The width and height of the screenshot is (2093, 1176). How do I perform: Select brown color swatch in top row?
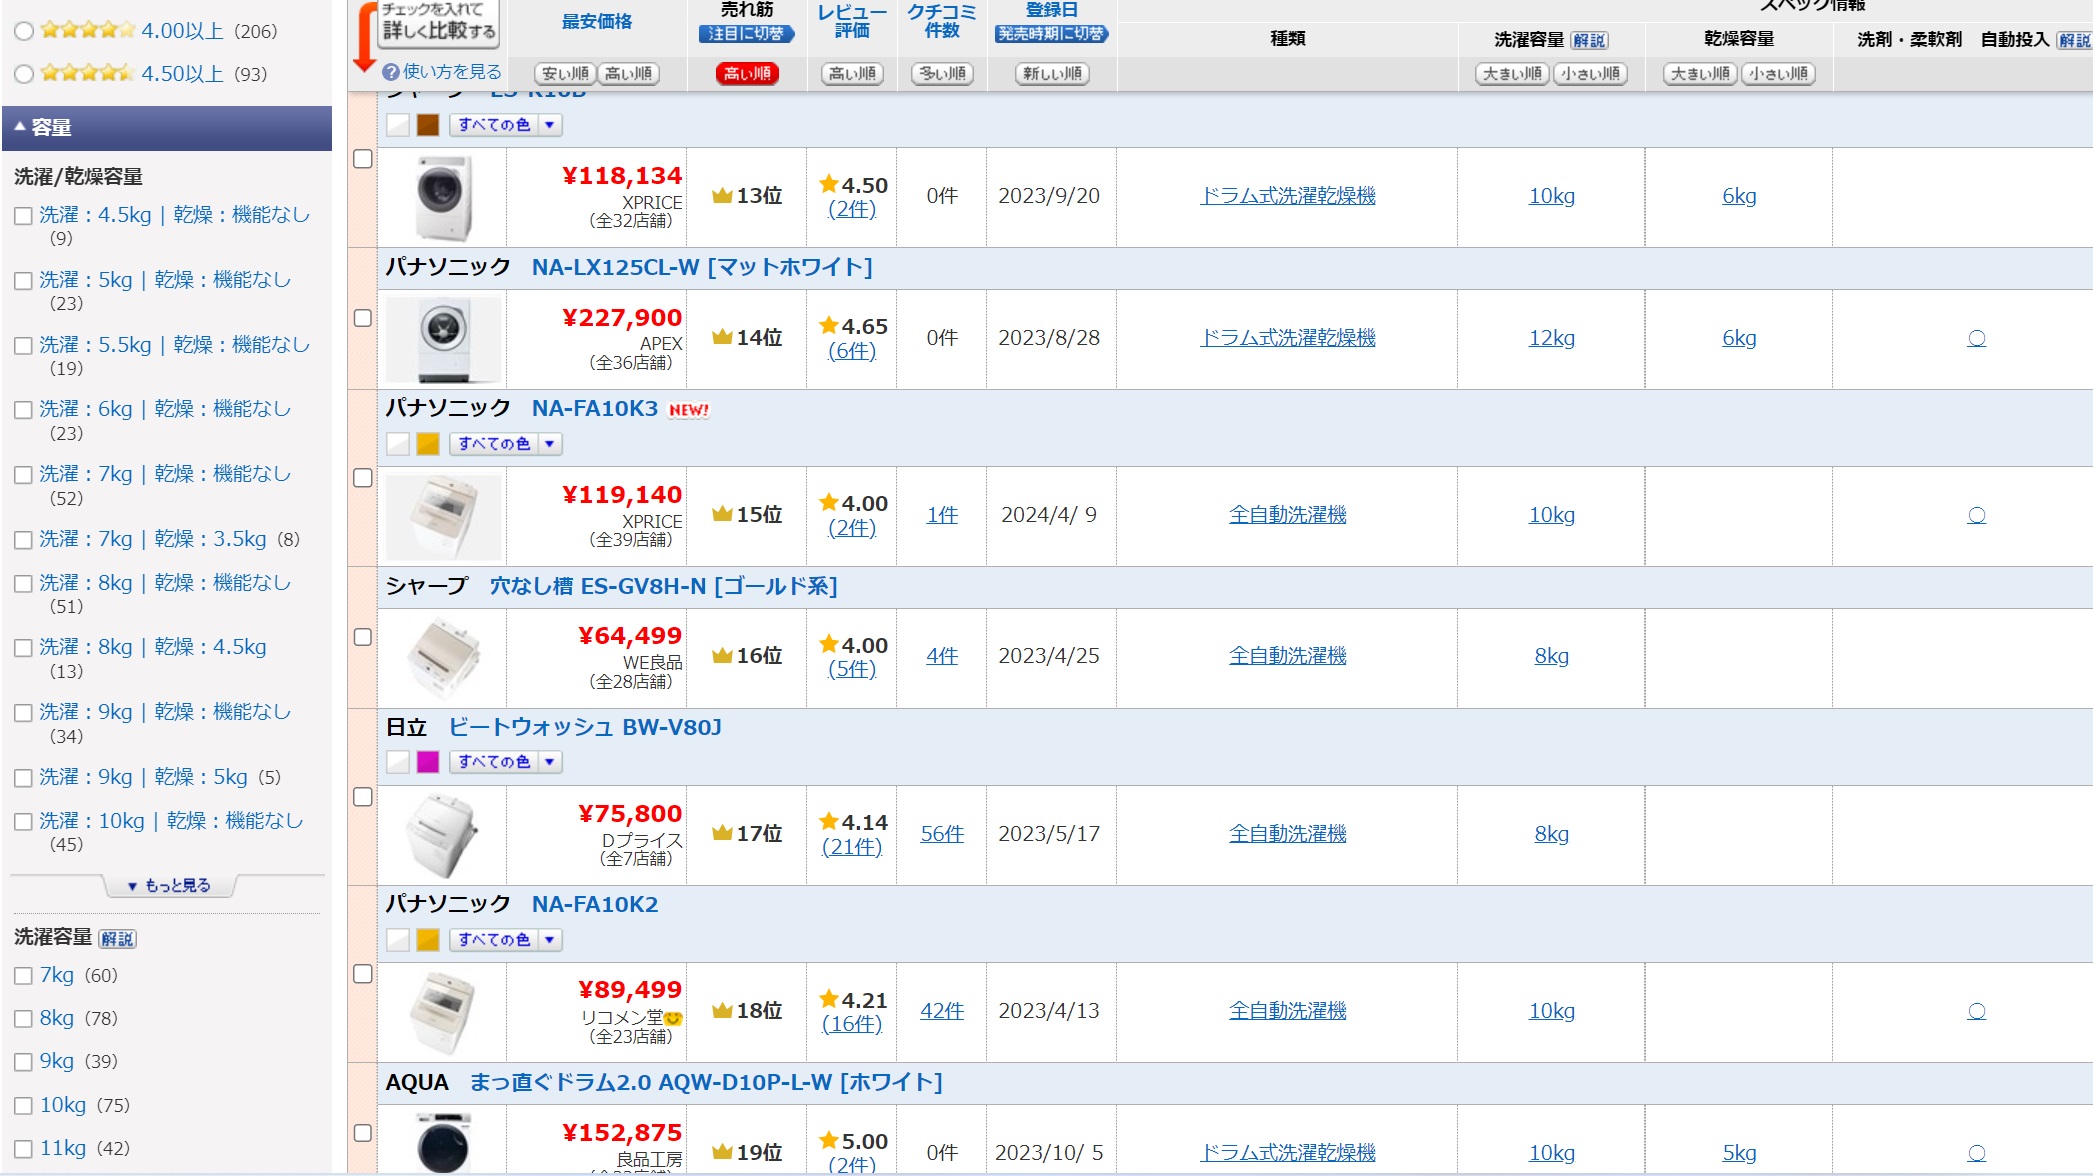tap(428, 125)
